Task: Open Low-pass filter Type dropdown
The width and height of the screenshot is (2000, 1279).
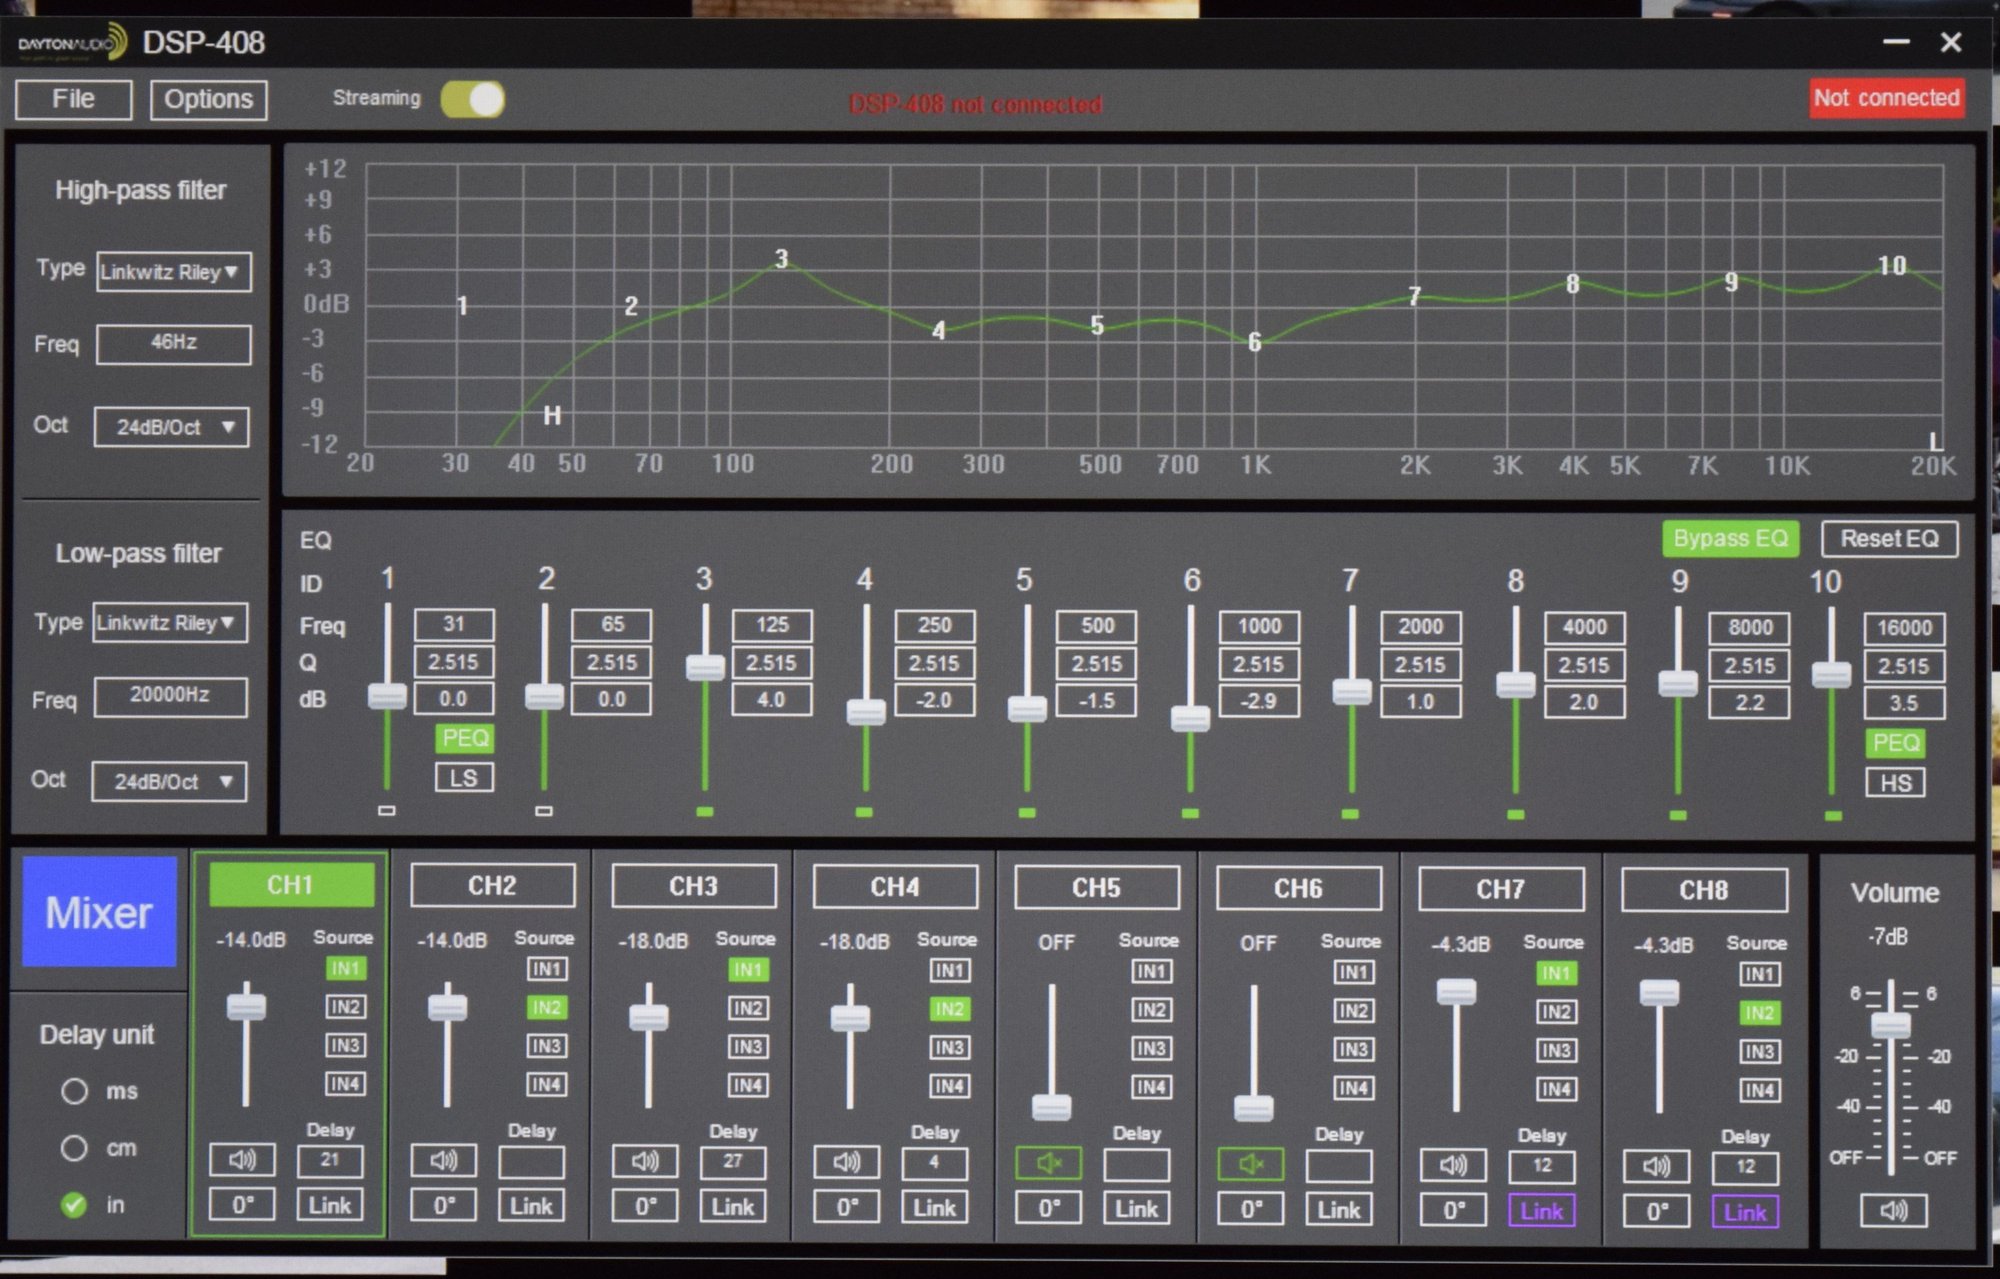Action: click(x=170, y=623)
